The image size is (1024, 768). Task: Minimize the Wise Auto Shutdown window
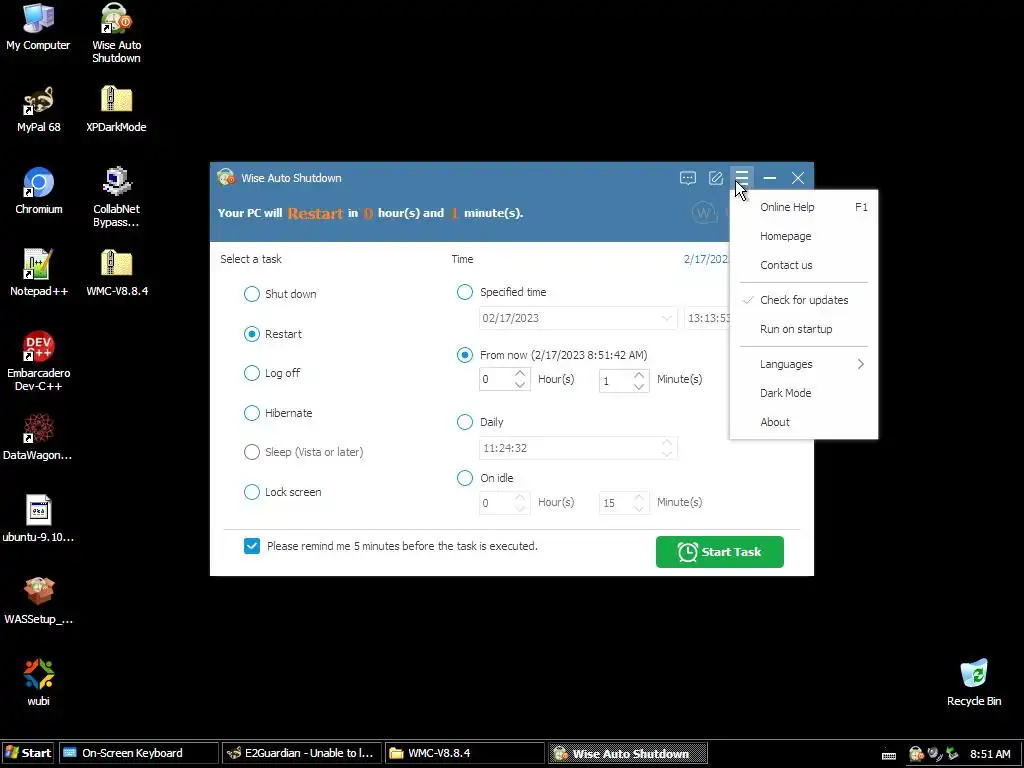pos(769,178)
